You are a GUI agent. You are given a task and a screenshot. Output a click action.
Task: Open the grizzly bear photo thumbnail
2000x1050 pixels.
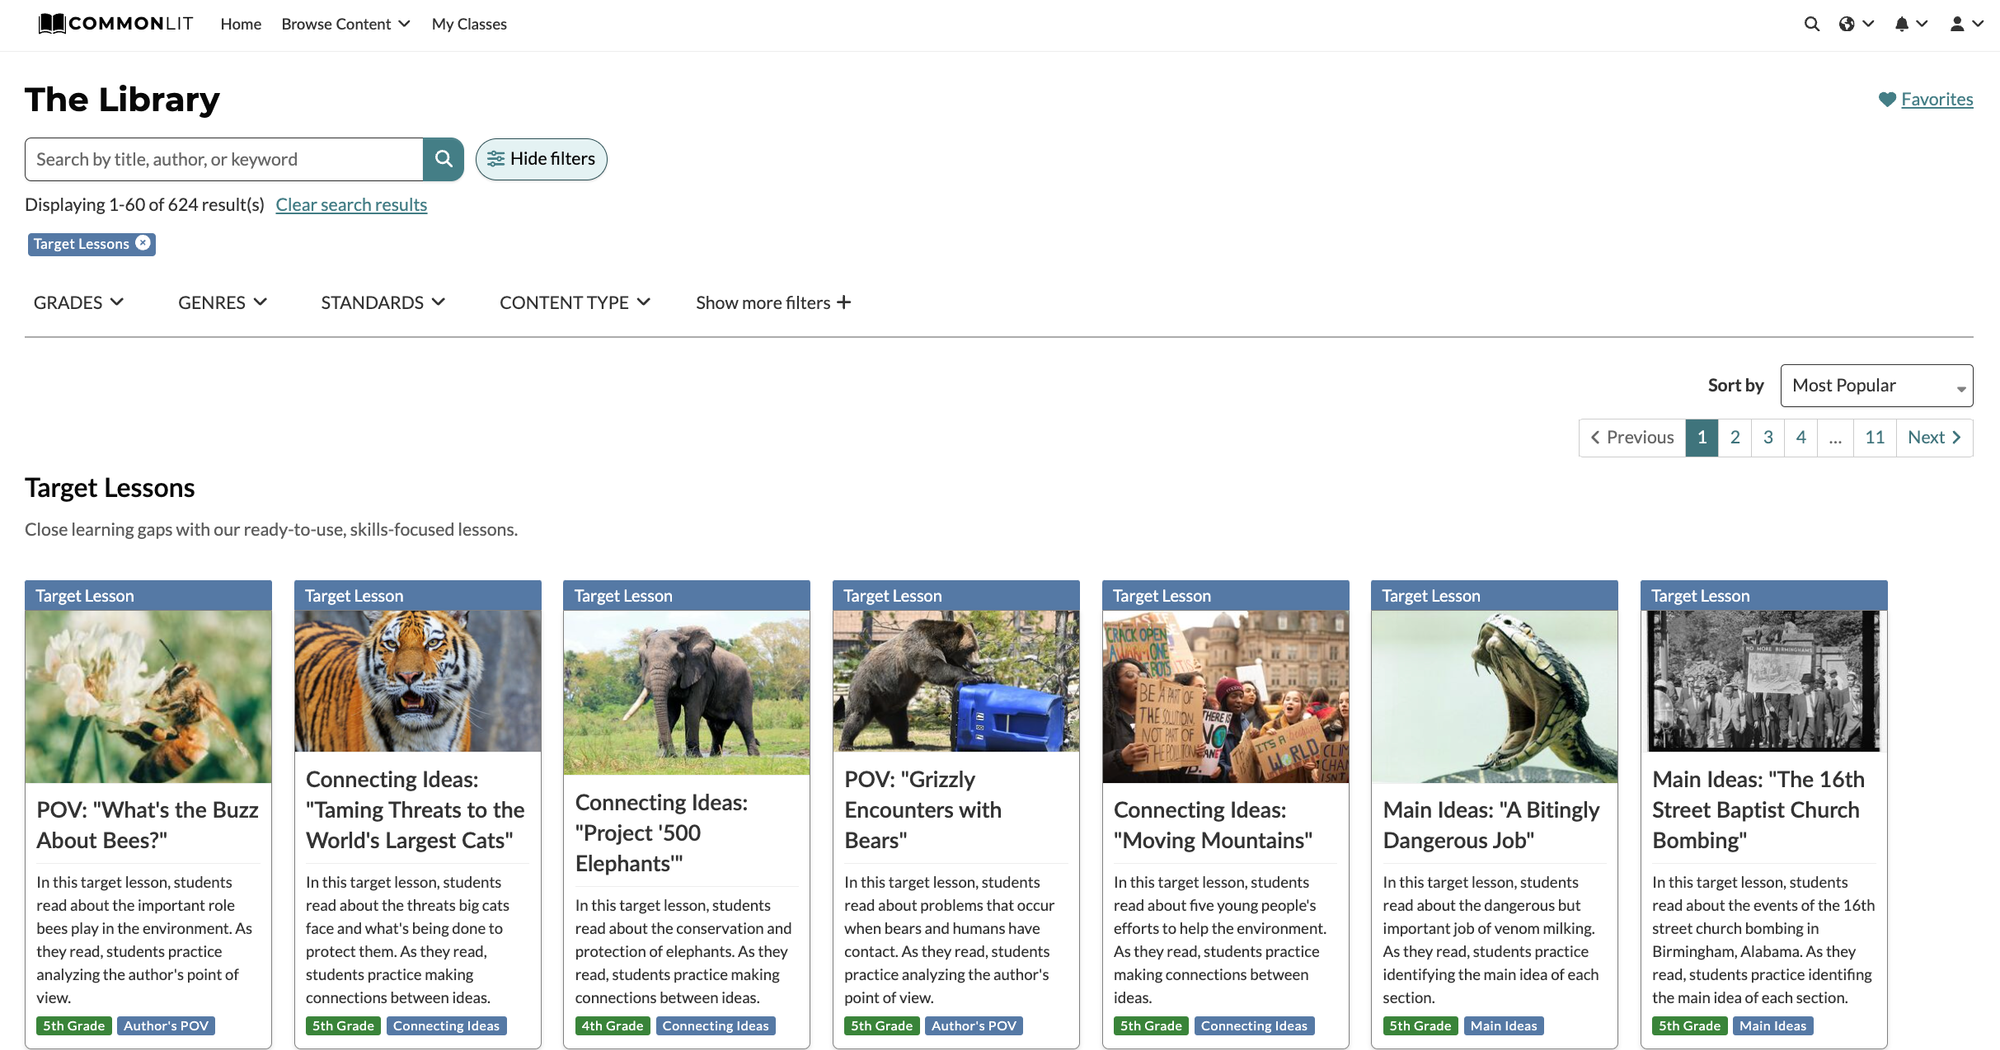pyautogui.click(x=956, y=681)
